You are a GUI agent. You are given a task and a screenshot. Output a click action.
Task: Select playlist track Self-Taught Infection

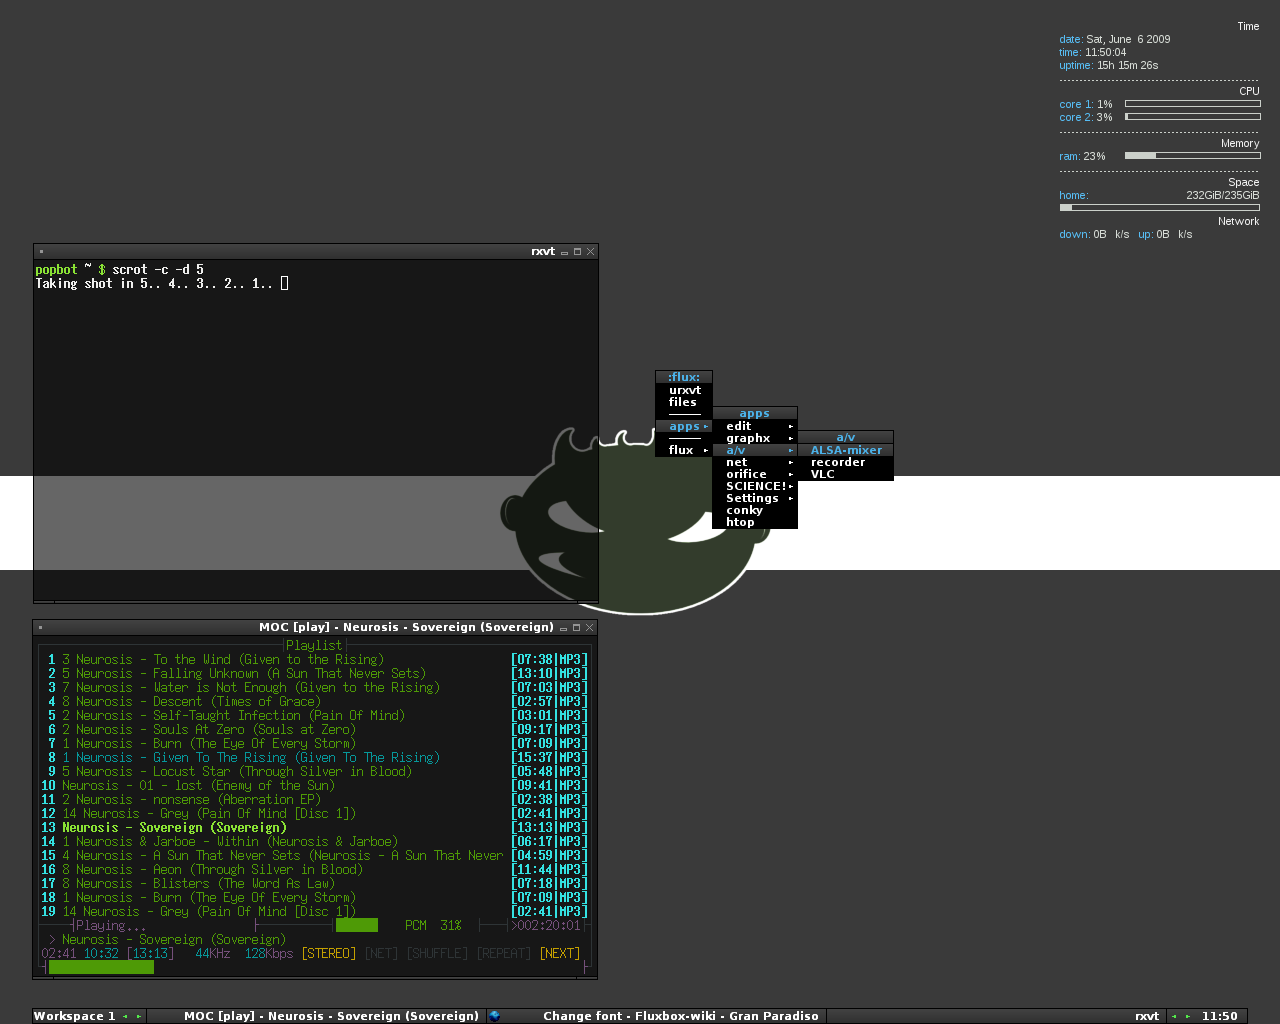pyautogui.click(x=315, y=715)
